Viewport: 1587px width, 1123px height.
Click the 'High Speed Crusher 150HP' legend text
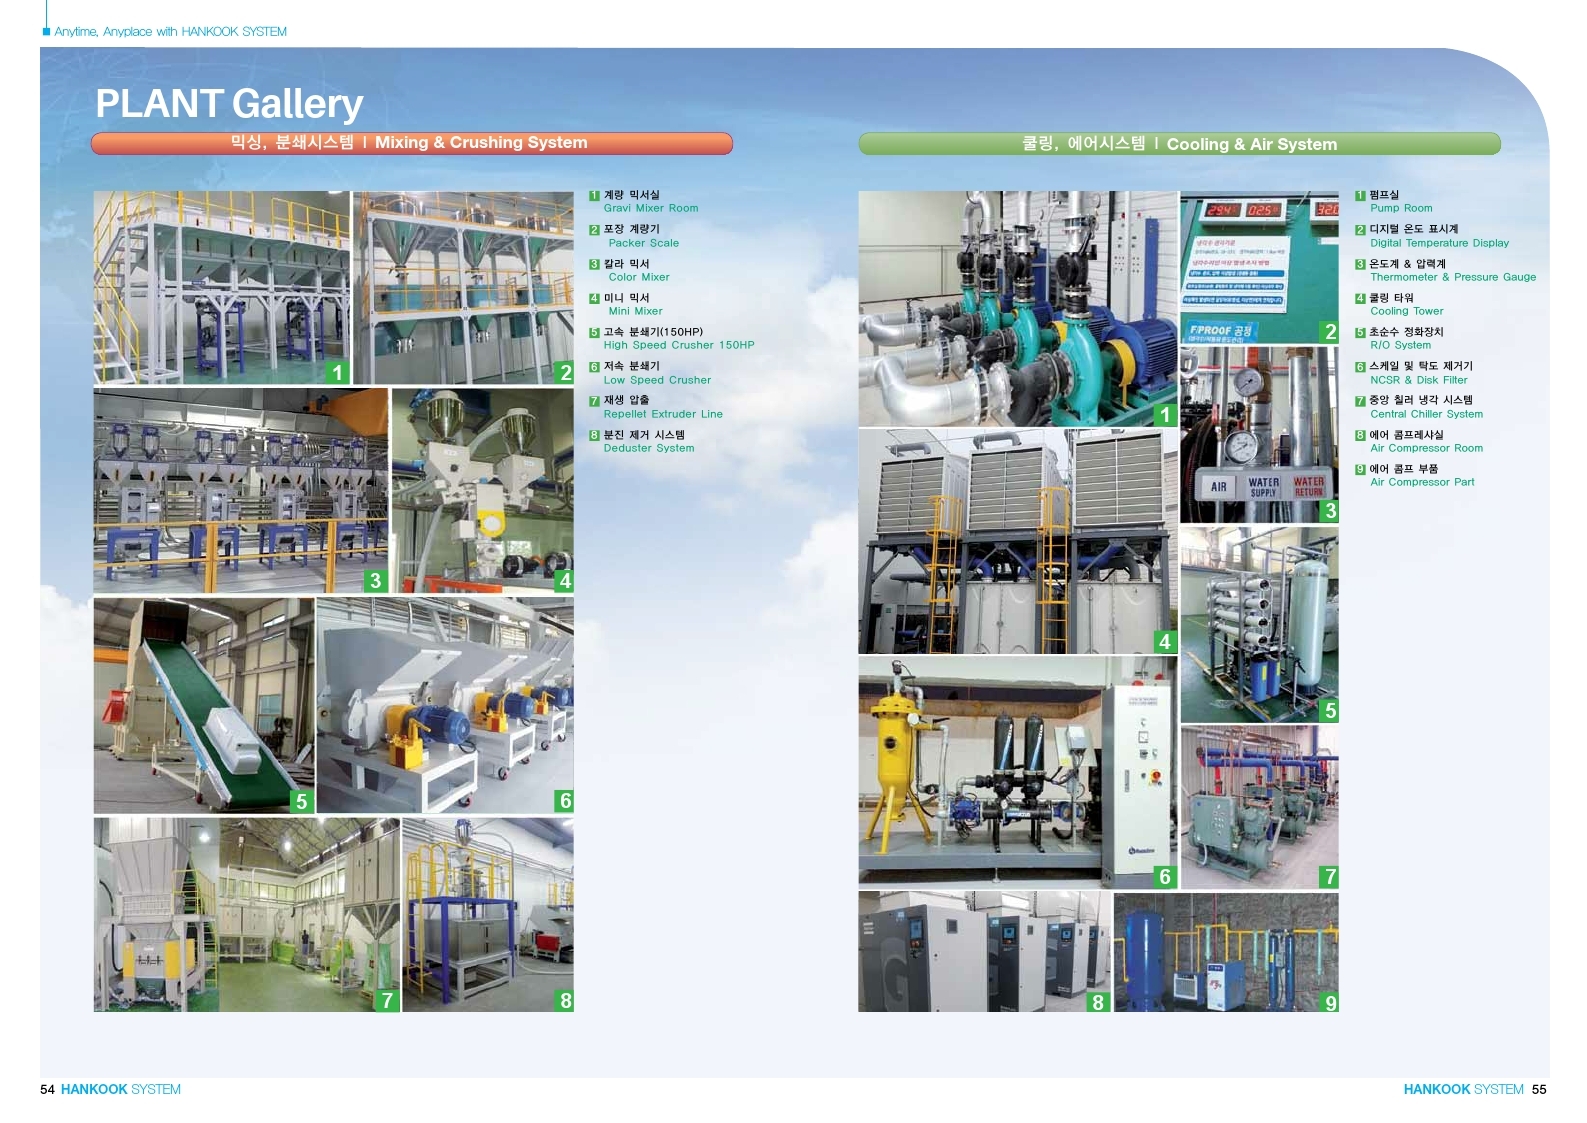click(679, 345)
